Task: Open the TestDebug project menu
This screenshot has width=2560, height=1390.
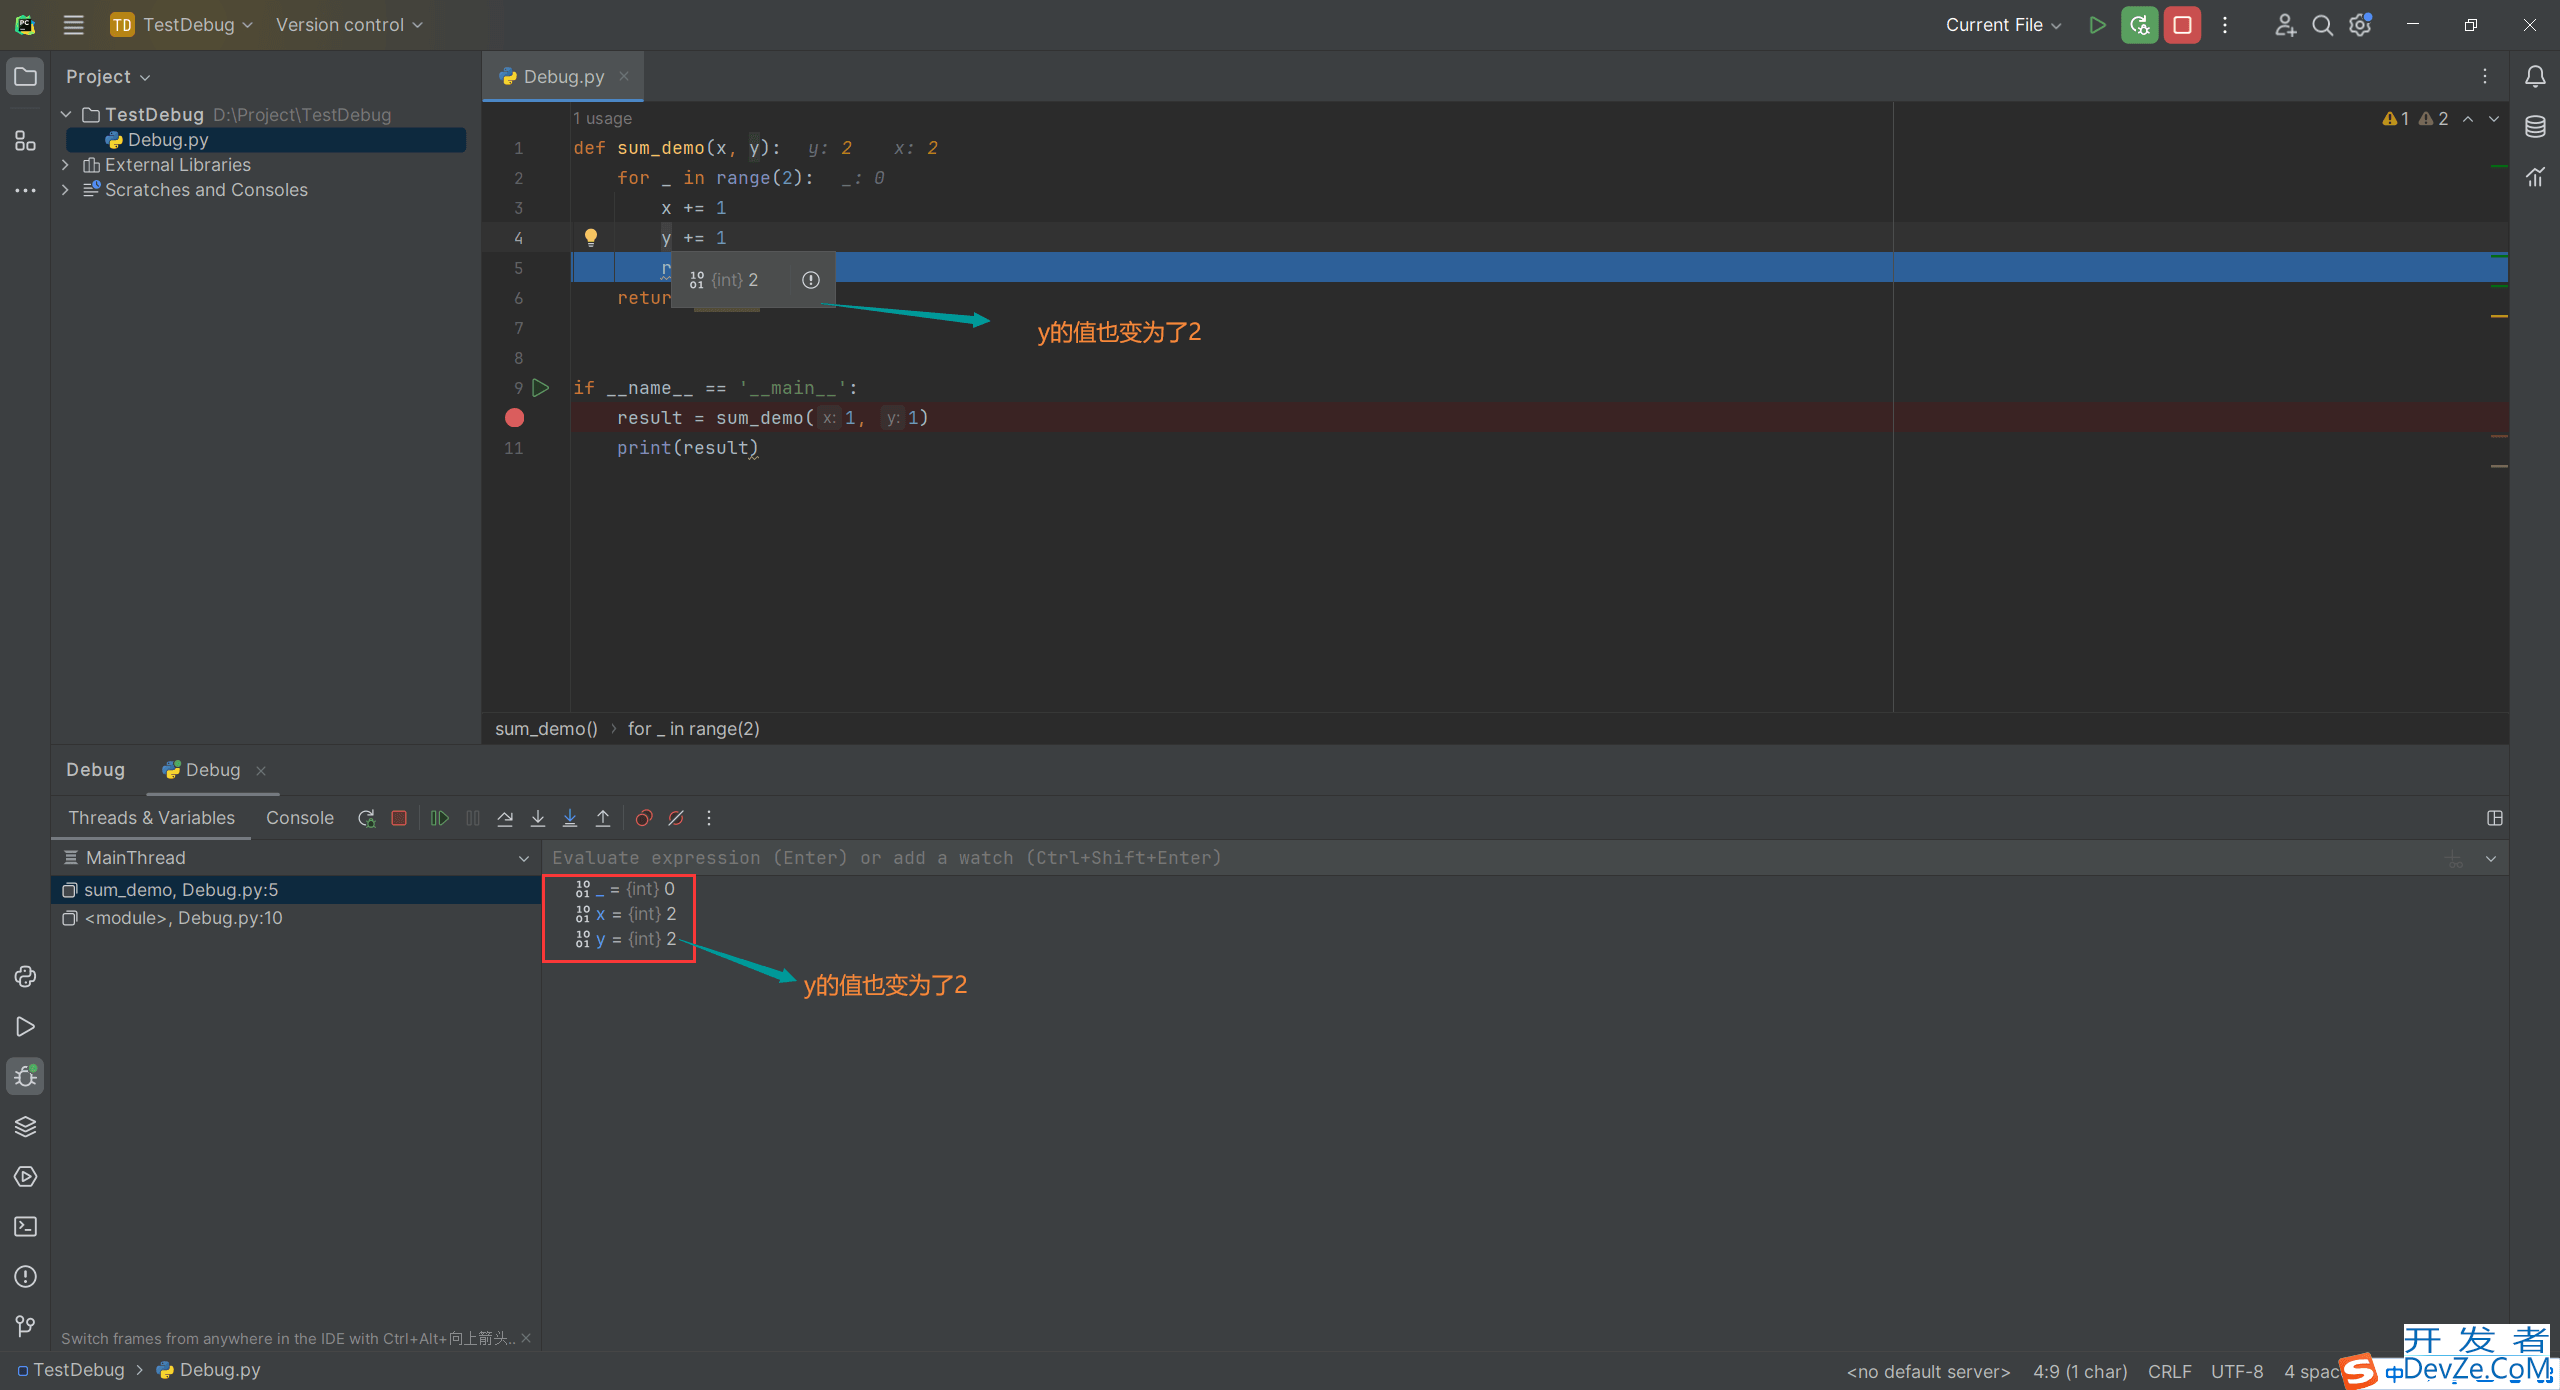Action: [x=197, y=24]
